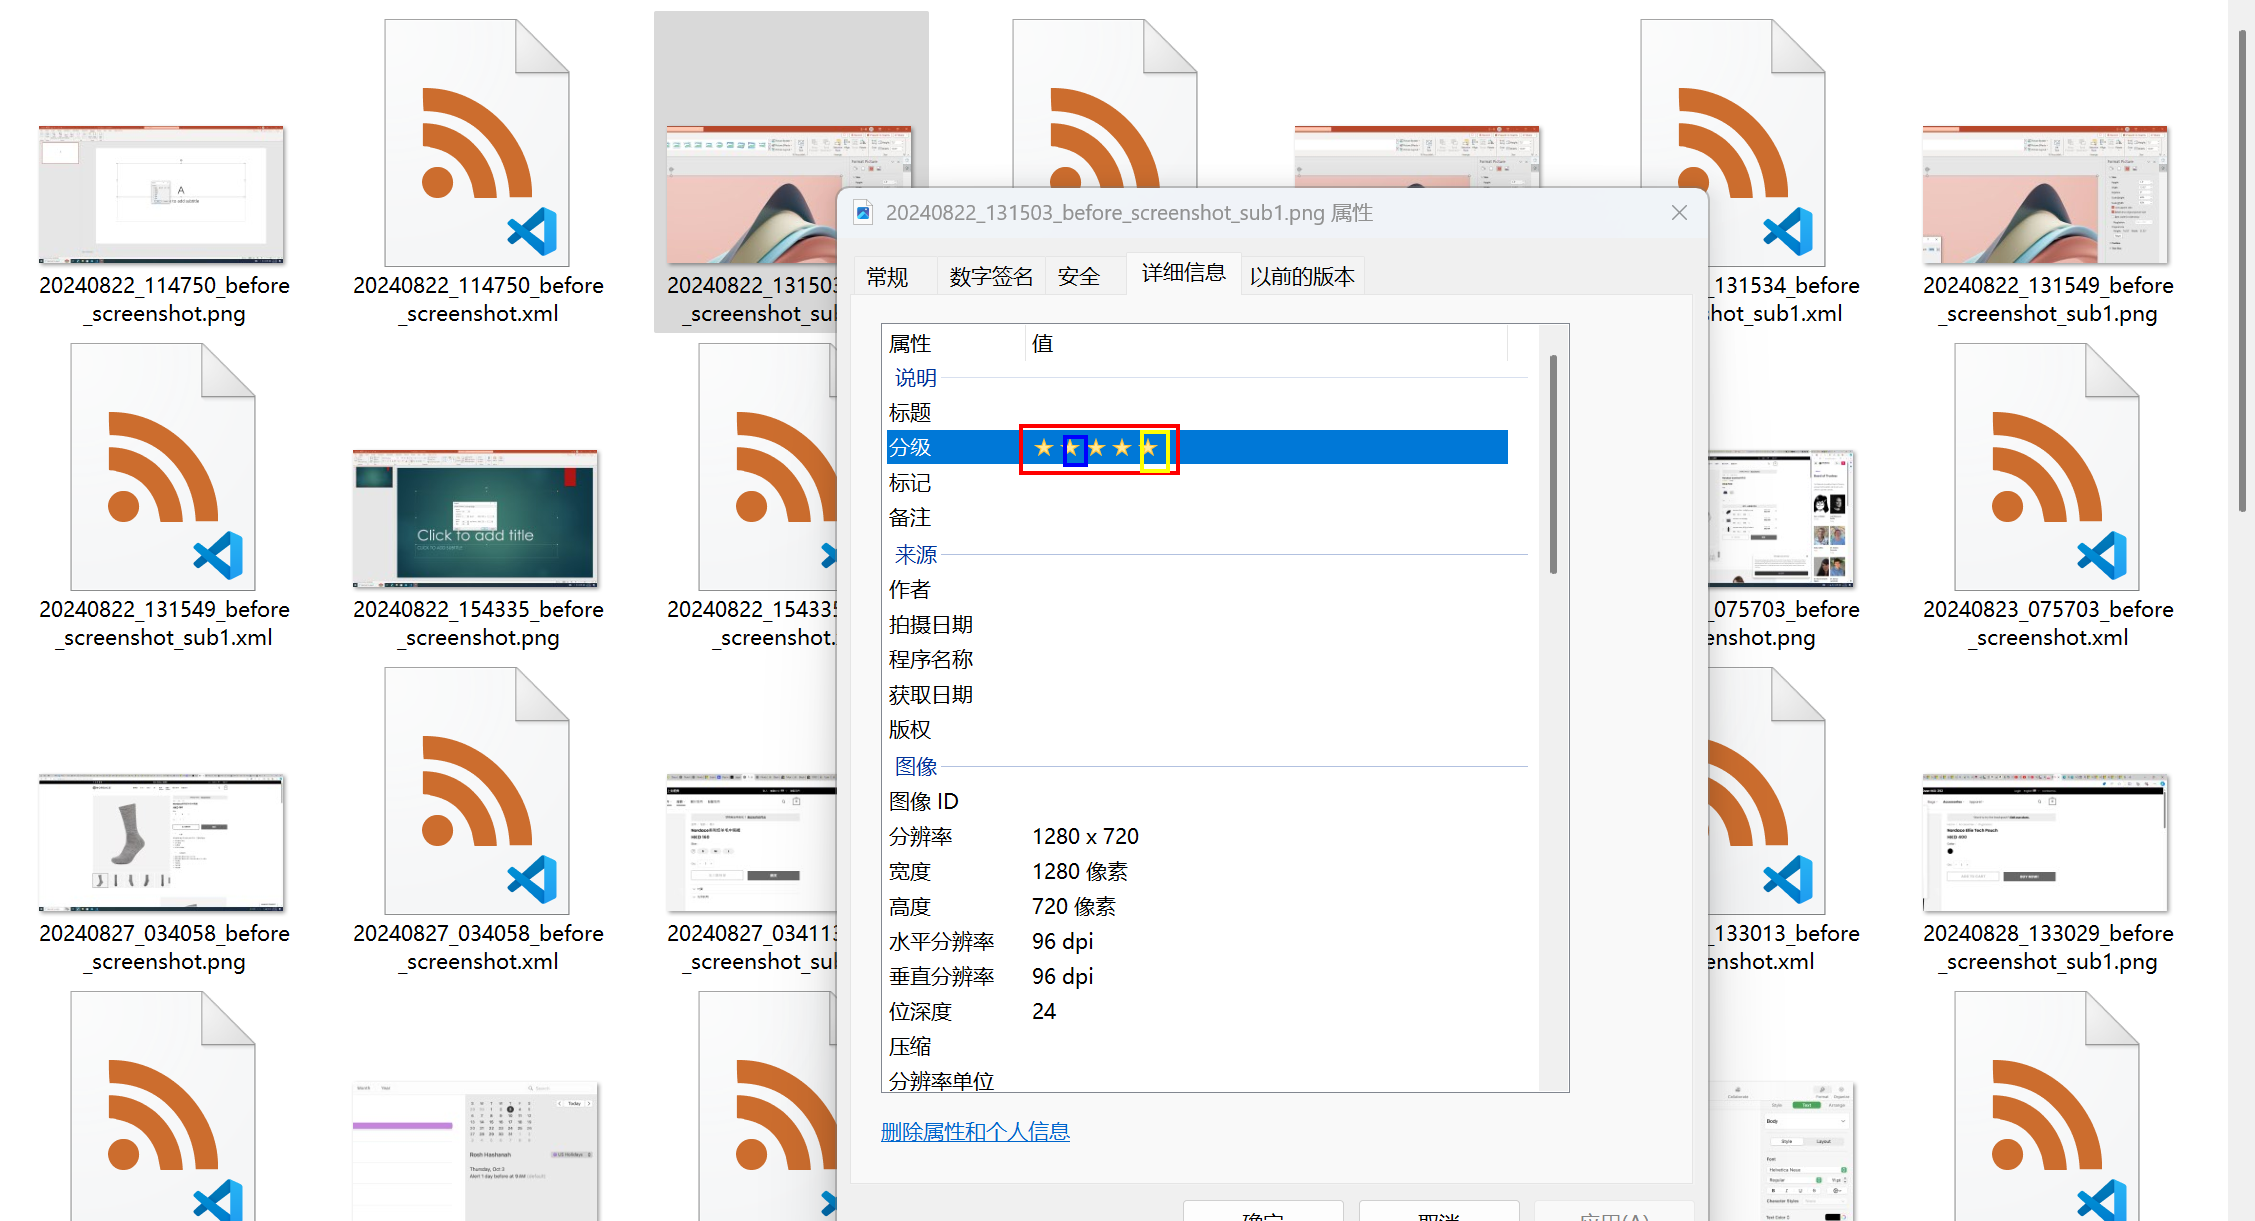
Task: Open the 以前的版本 tab
Action: click(x=1301, y=277)
